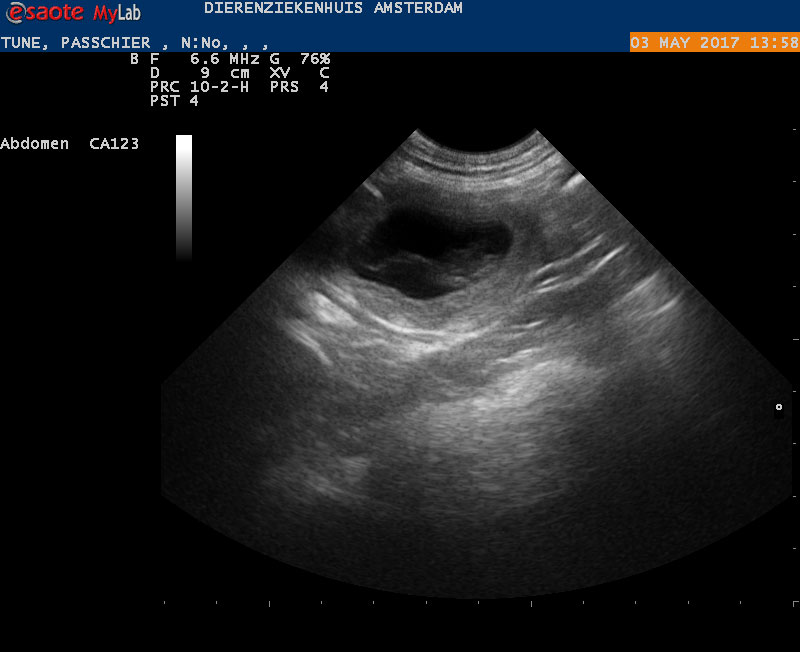
Task: Click the XV C parameter
Action: (x=300, y=73)
